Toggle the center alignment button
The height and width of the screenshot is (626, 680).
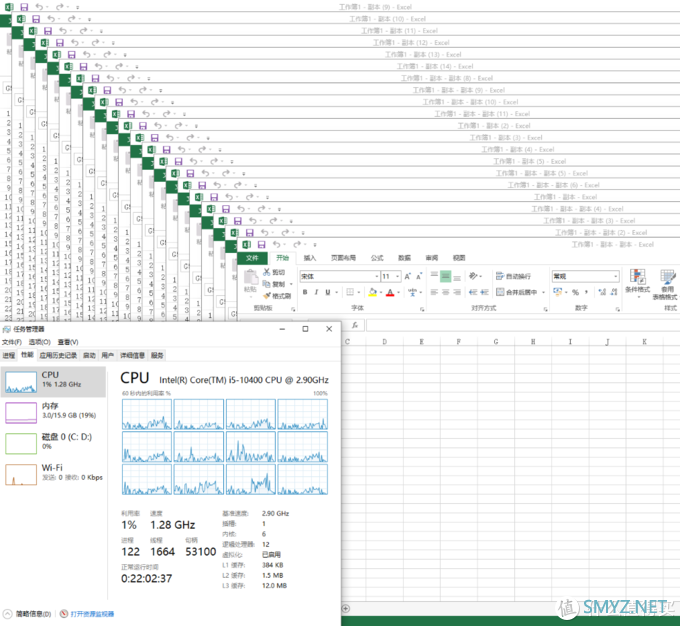pos(443,293)
